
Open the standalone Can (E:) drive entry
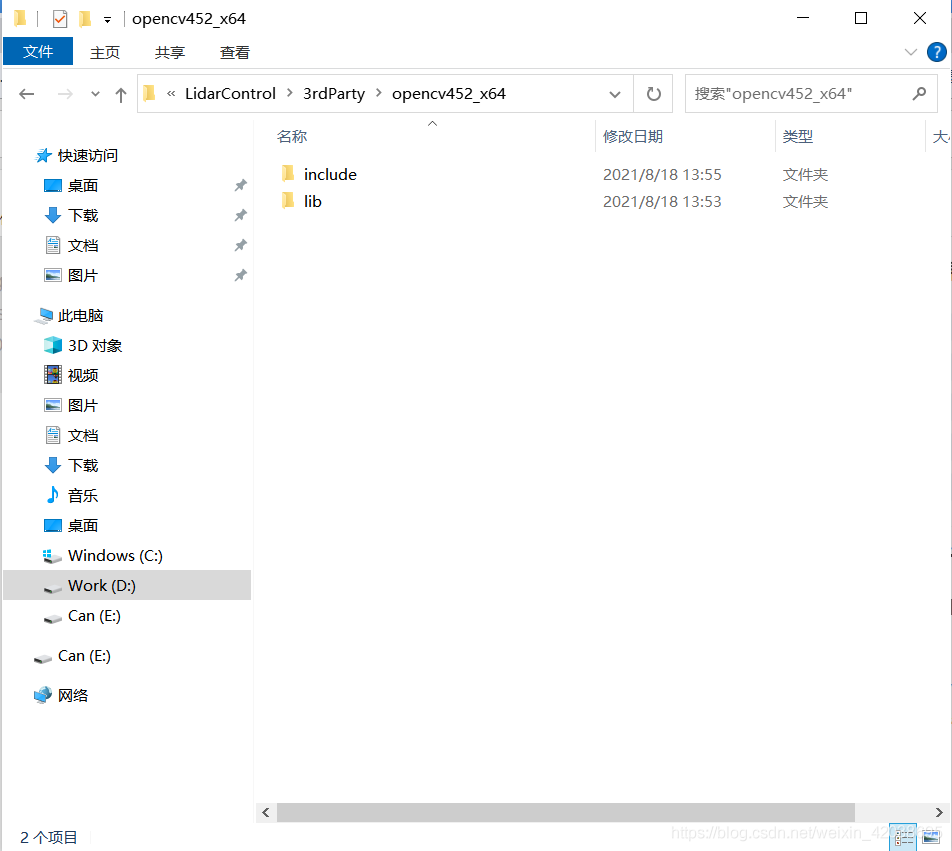(x=84, y=656)
